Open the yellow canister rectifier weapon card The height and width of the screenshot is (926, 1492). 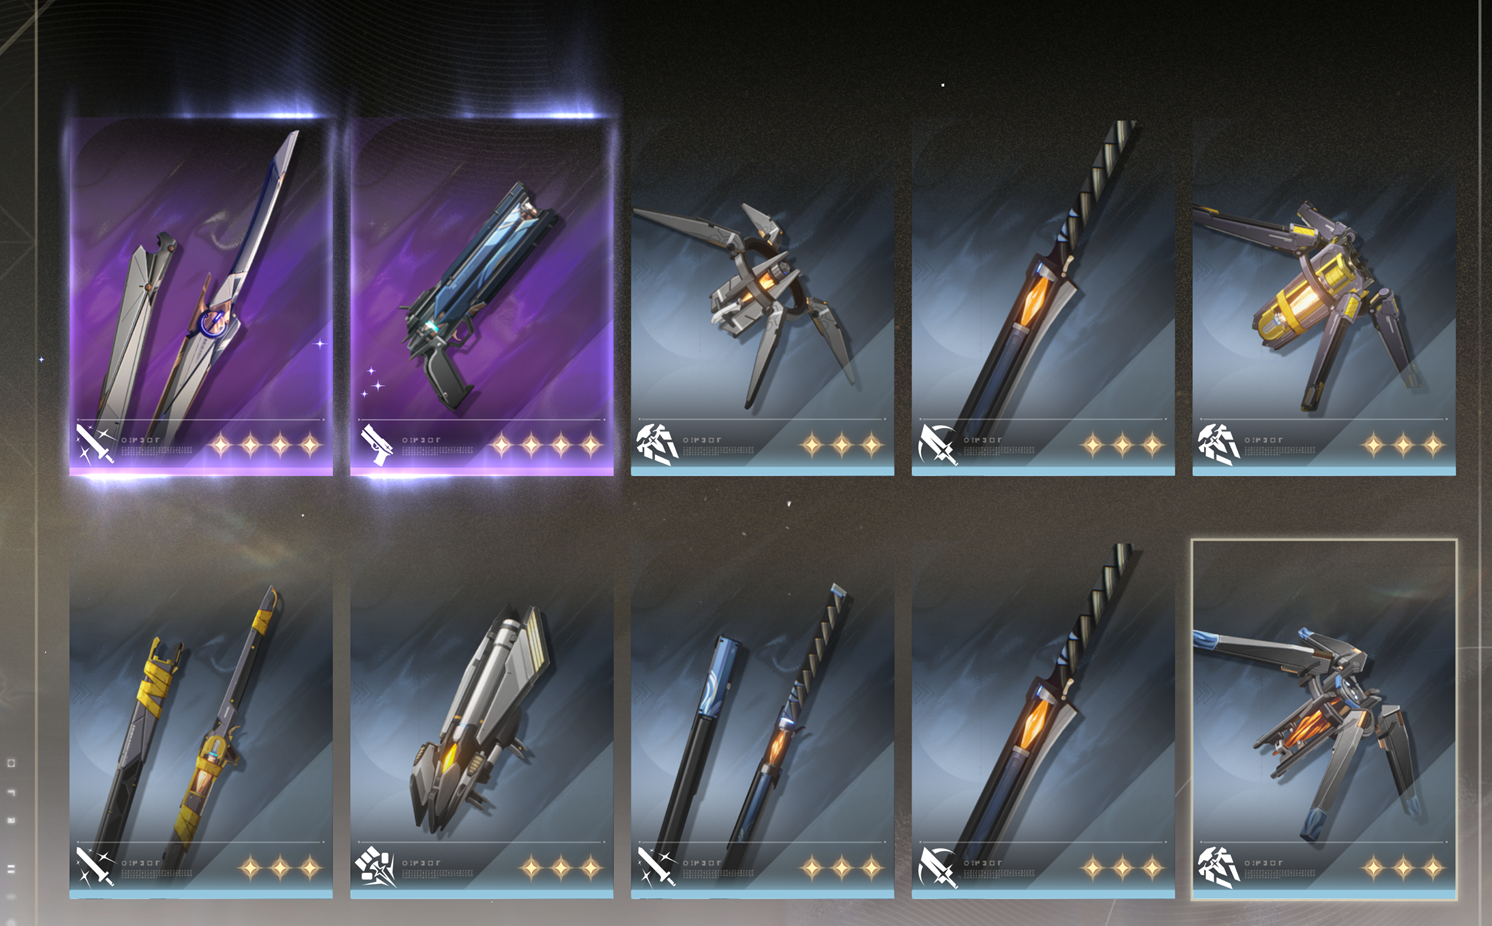[1324, 297]
